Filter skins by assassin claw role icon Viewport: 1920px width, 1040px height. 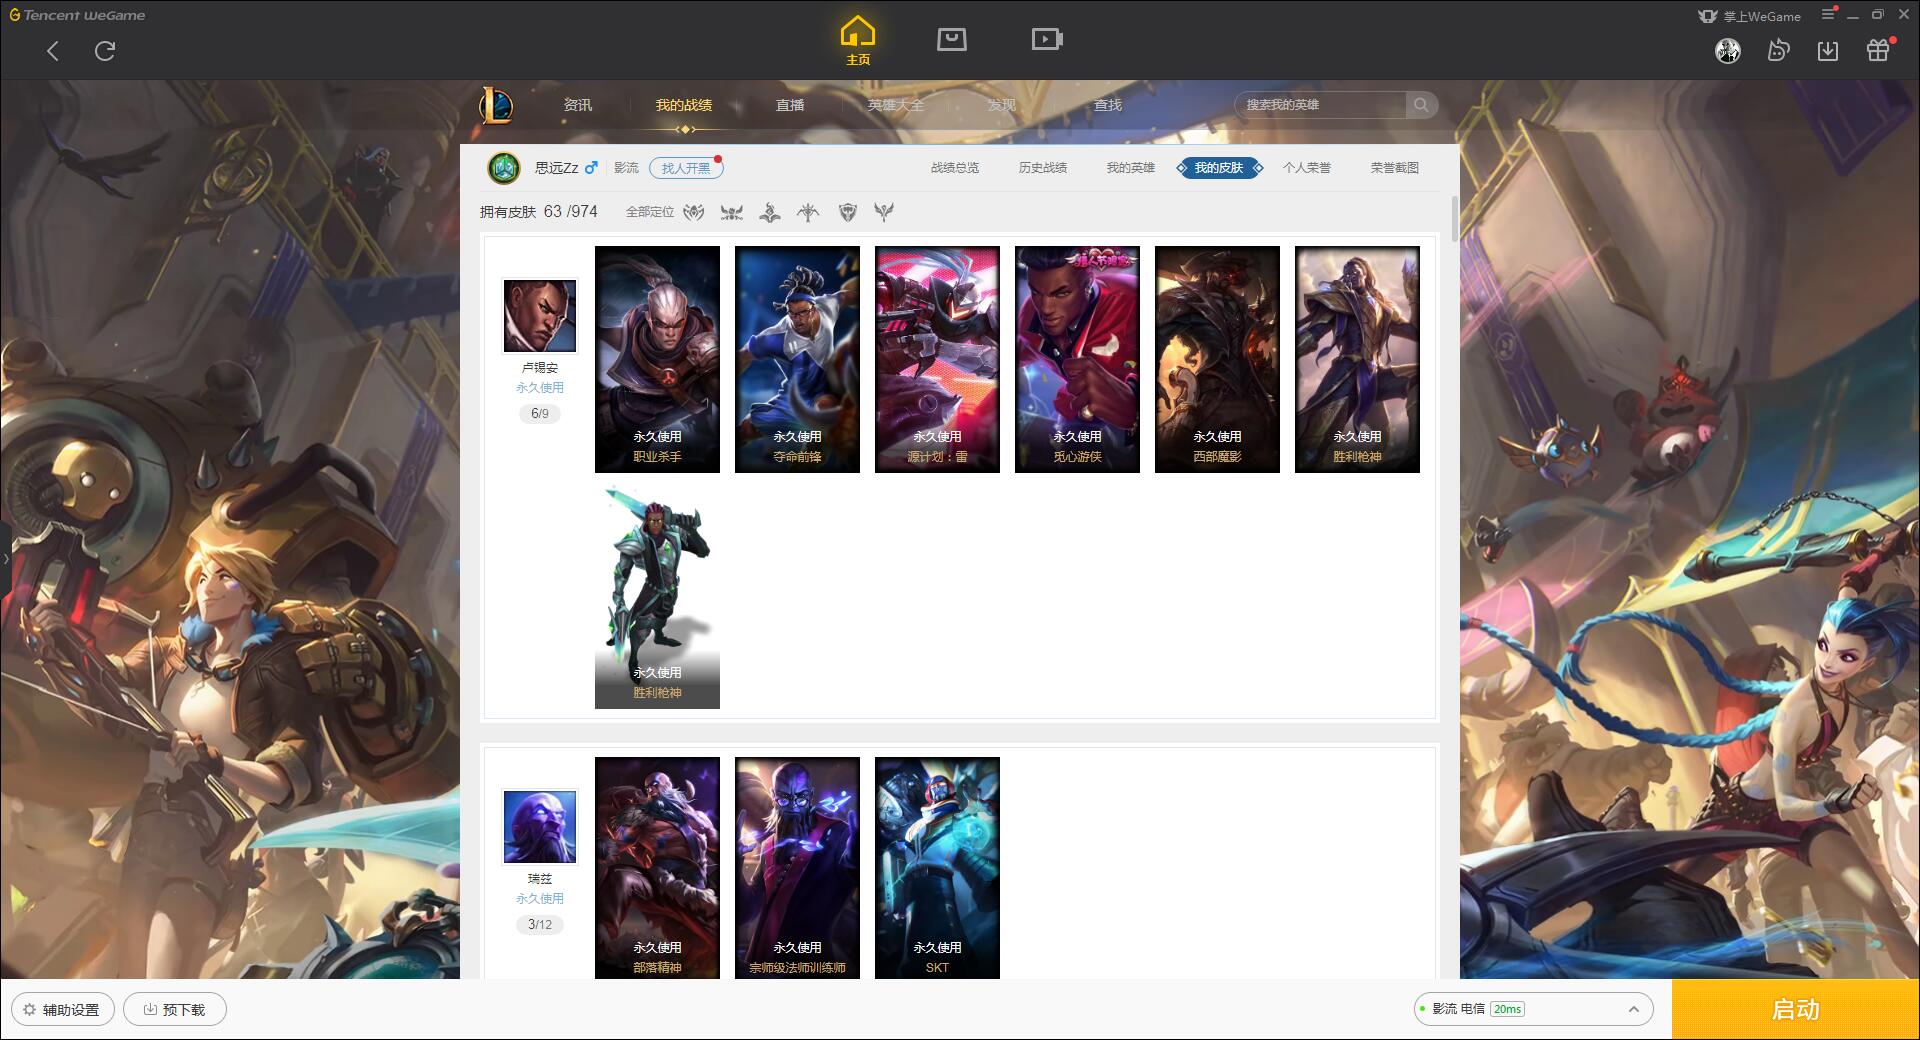click(x=694, y=212)
